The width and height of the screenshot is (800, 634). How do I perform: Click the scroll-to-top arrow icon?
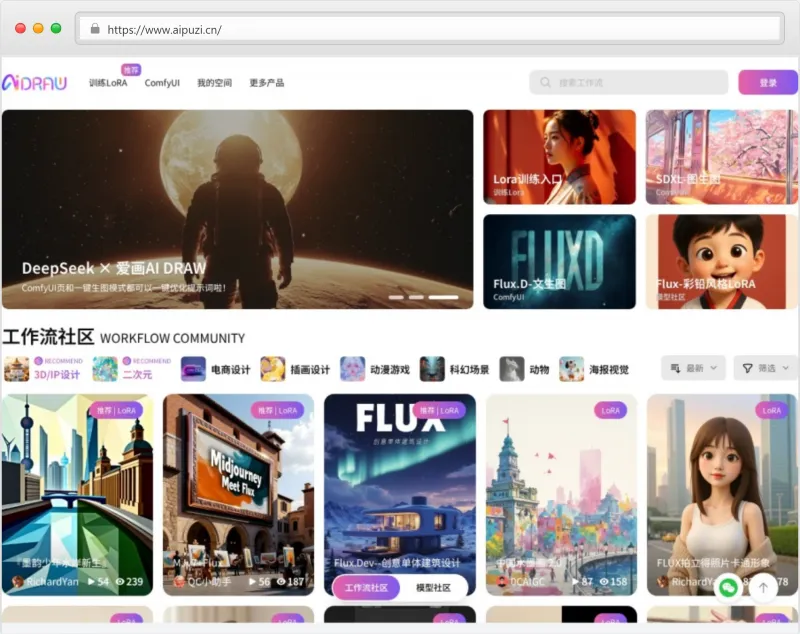click(x=763, y=587)
